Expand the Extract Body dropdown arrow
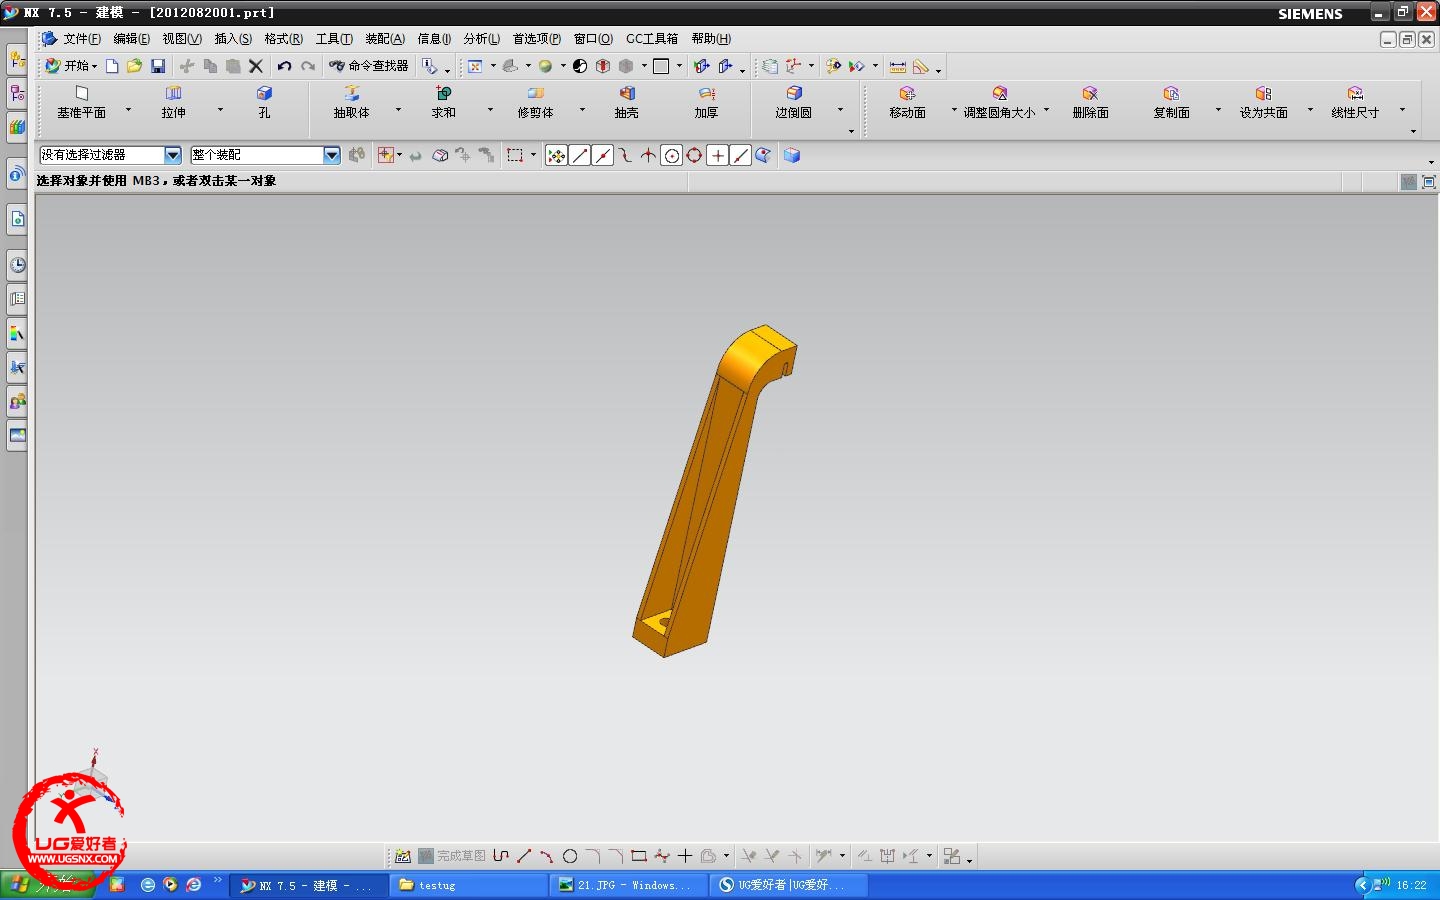 [398, 109]
